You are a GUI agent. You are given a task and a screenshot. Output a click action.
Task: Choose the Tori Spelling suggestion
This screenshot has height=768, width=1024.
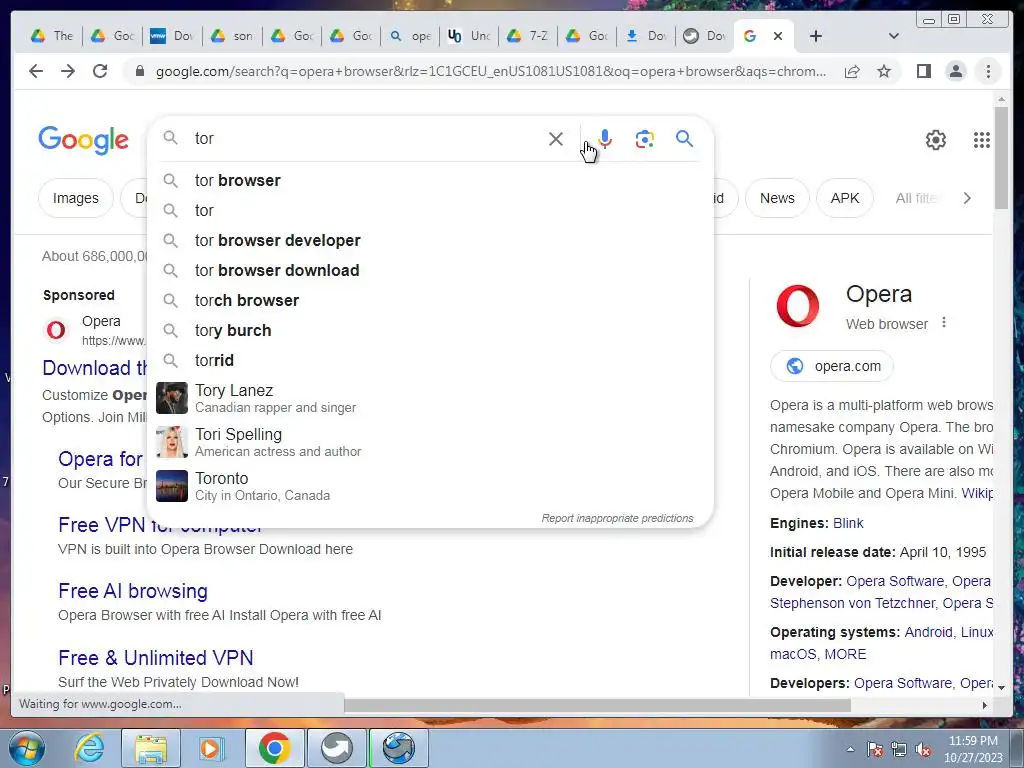click(x=430, y=442)
